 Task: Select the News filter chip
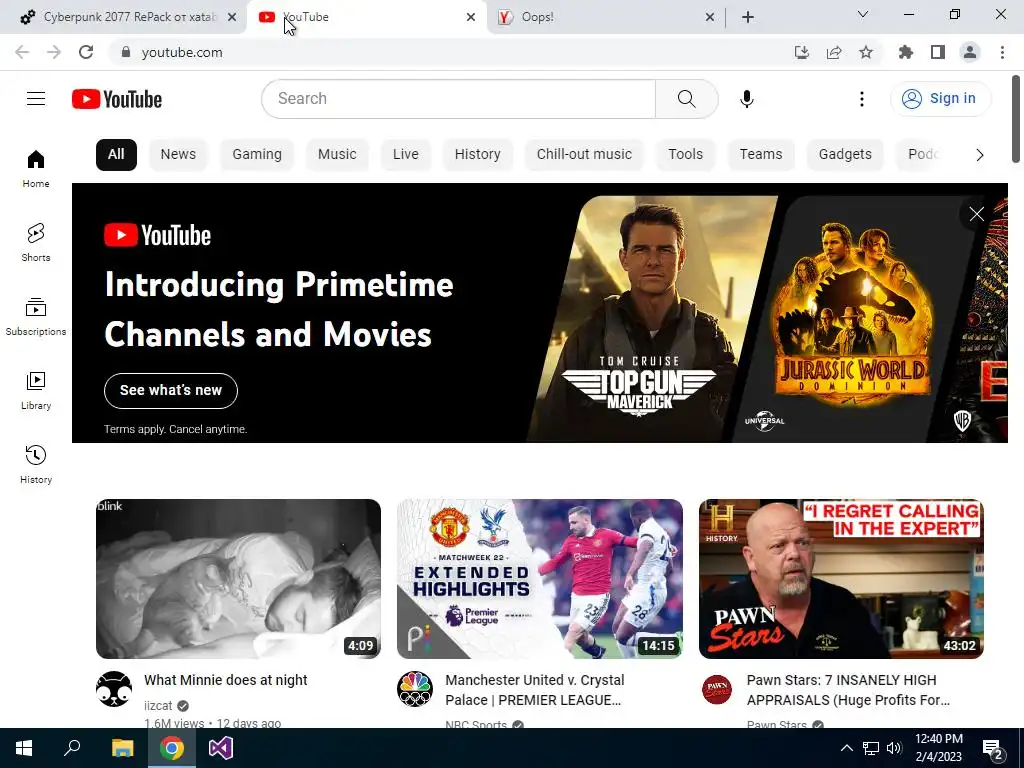[178, 155]
